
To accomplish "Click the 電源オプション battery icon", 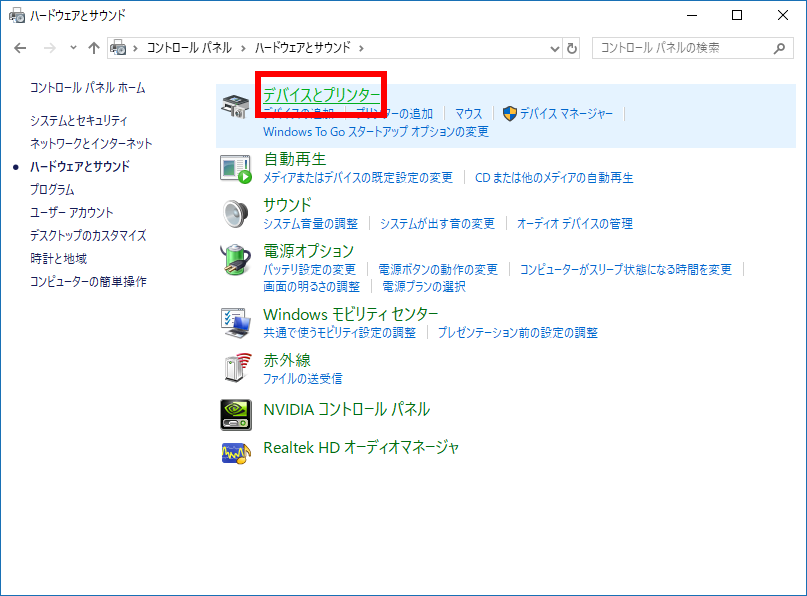I will (236, 260).
